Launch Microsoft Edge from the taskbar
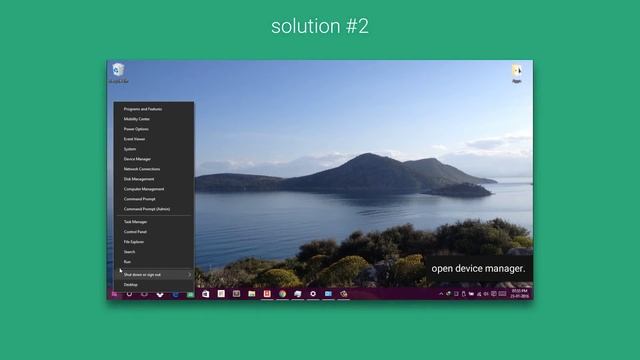The height and width of the screenshot is (360, 640). click(175, 294)
